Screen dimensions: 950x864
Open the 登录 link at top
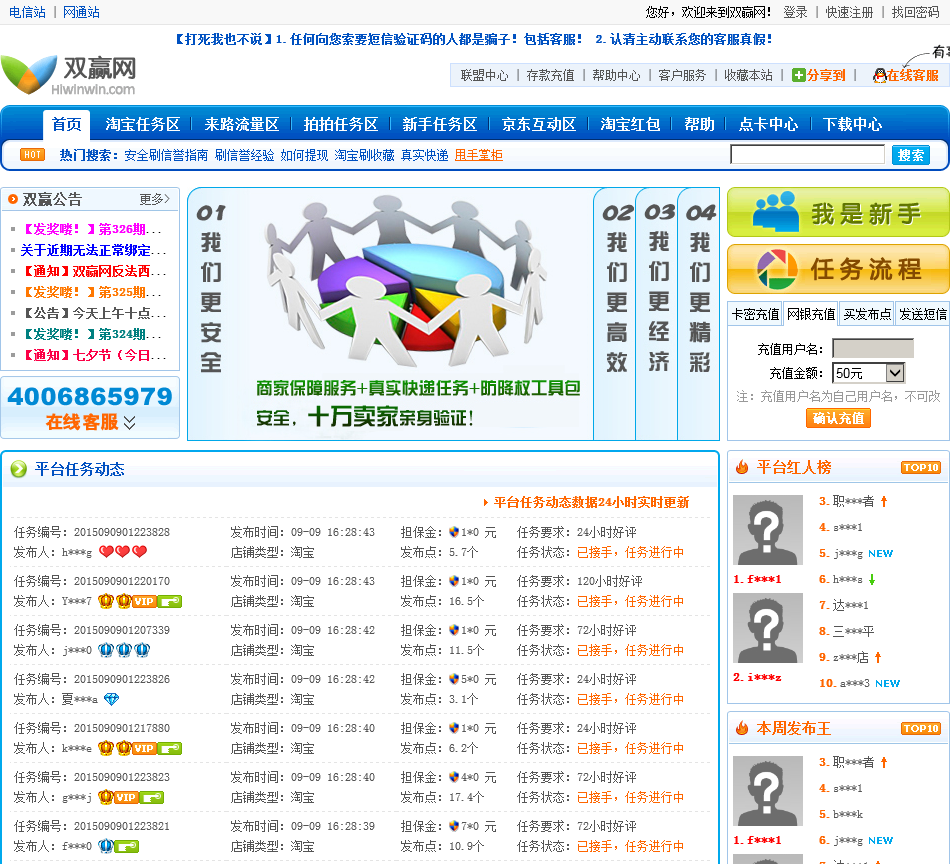[x=795, y=12]
